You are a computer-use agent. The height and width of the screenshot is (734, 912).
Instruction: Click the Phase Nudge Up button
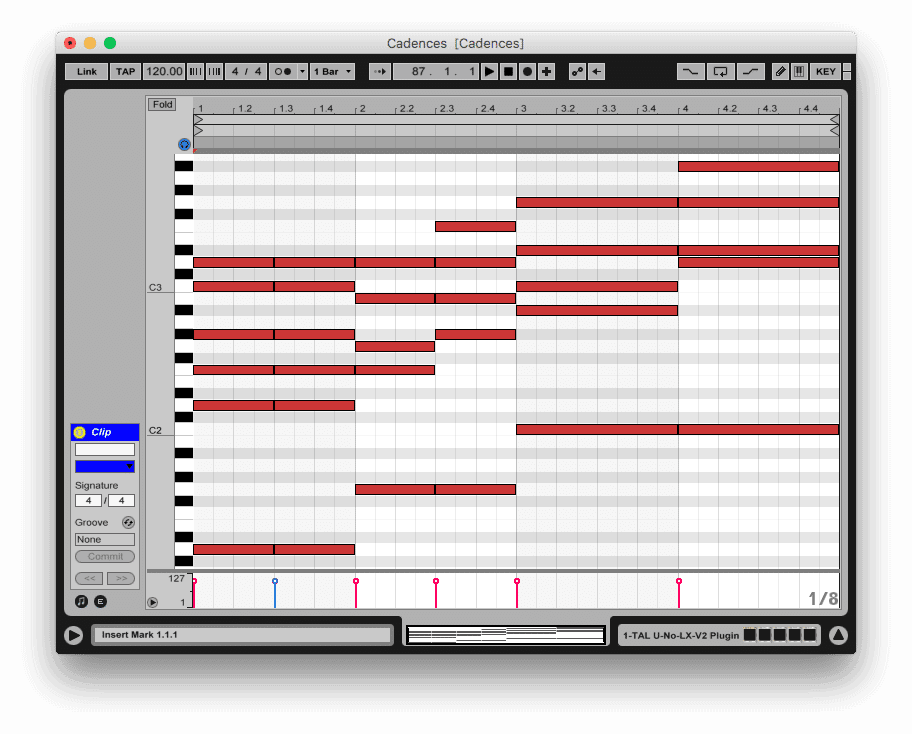click(x=214, y=72)
